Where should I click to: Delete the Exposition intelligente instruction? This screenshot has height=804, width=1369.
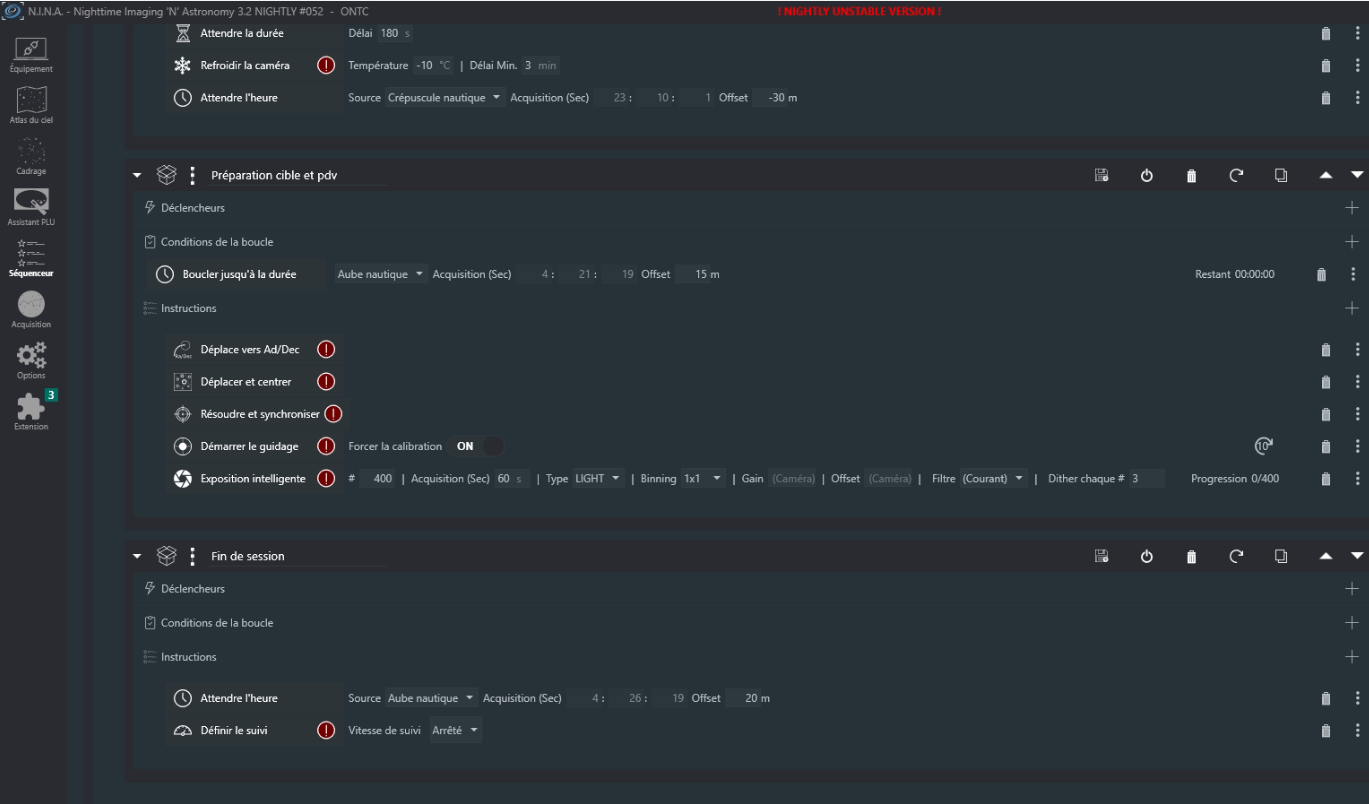click(x=1326, y=479)
